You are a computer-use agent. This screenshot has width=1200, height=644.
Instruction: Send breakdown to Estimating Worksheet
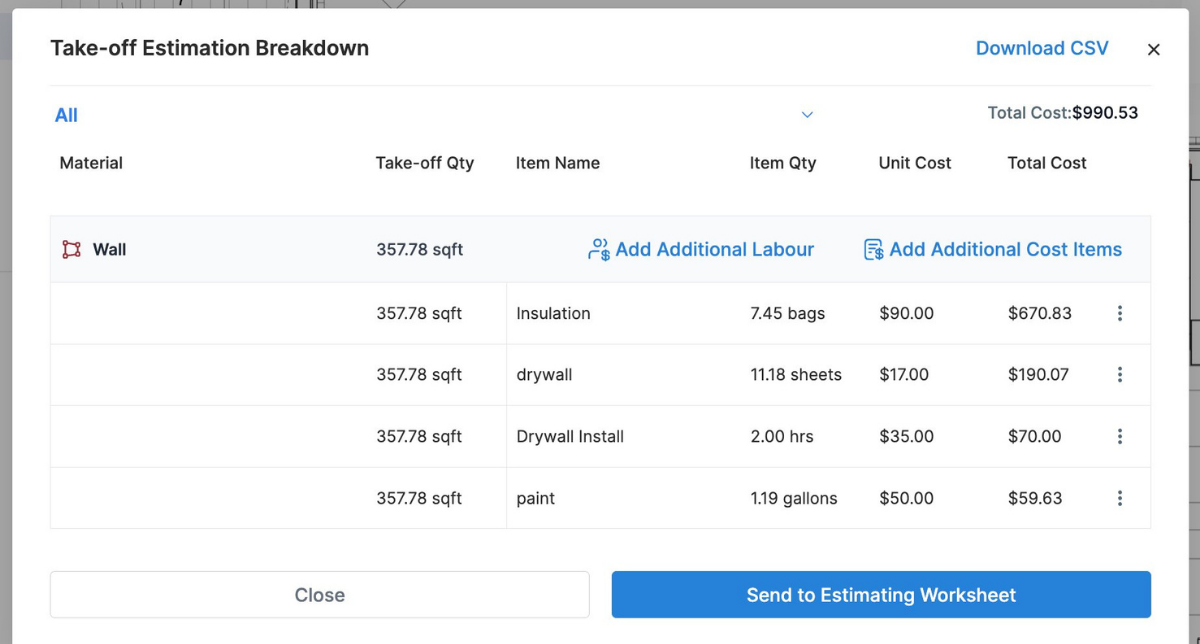coord(880,594)
